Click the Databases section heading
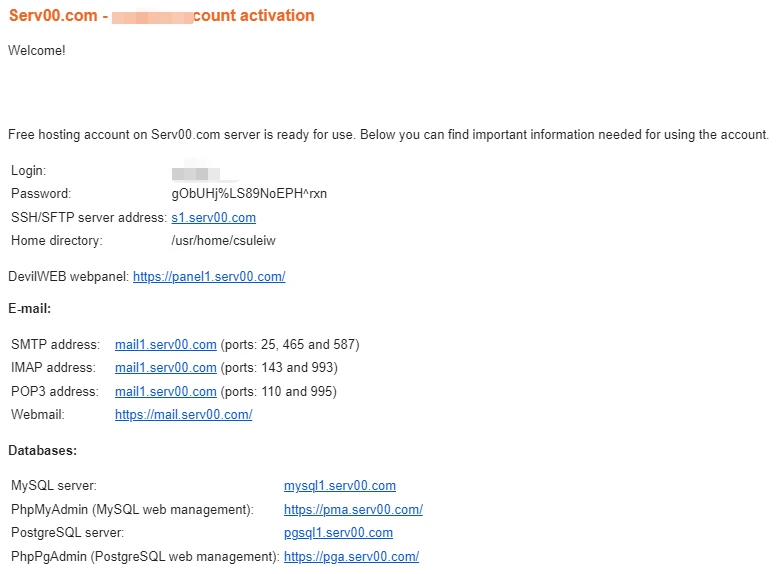Viewport: 782px width, 574px height. click(x=42, y=451)
